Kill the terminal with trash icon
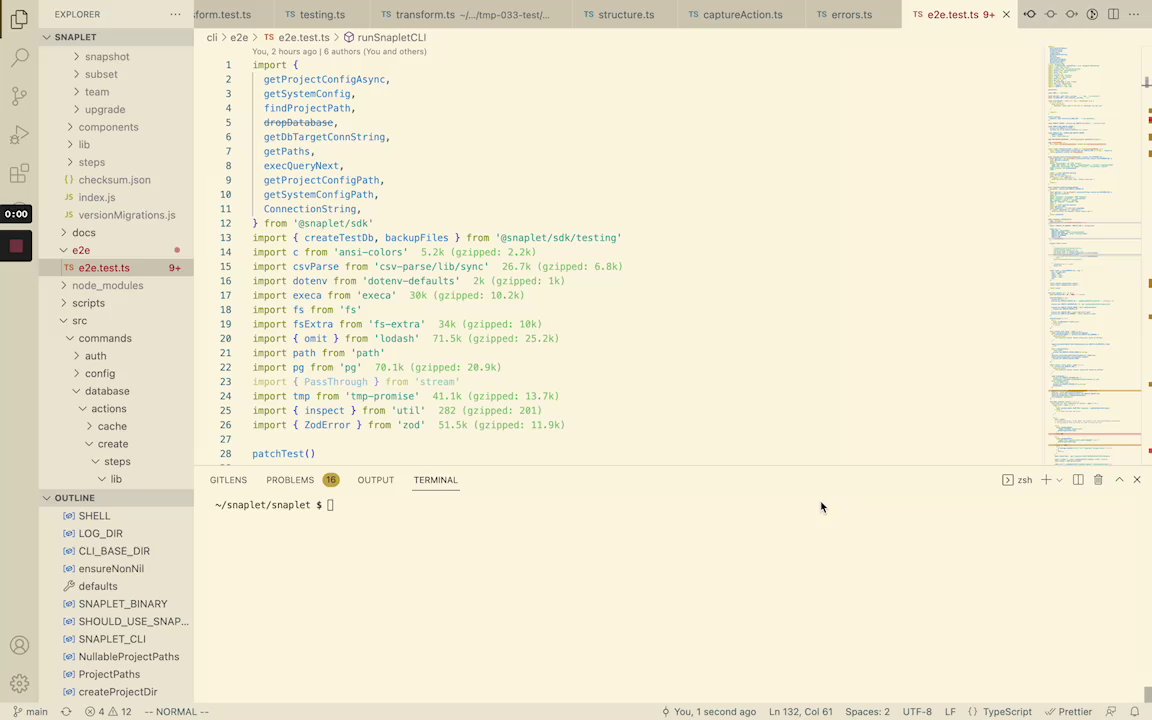The width and height of the screenshot is (1152, 720). [x=1098, y=480]
